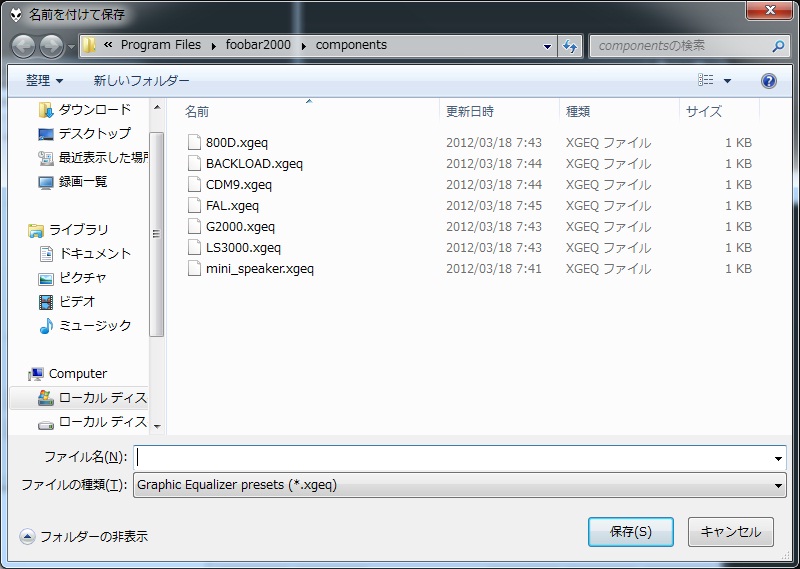The image size is (800, 569).
Task: Collapse folders with フォルダーの非表示
Action: coord(84,536)
